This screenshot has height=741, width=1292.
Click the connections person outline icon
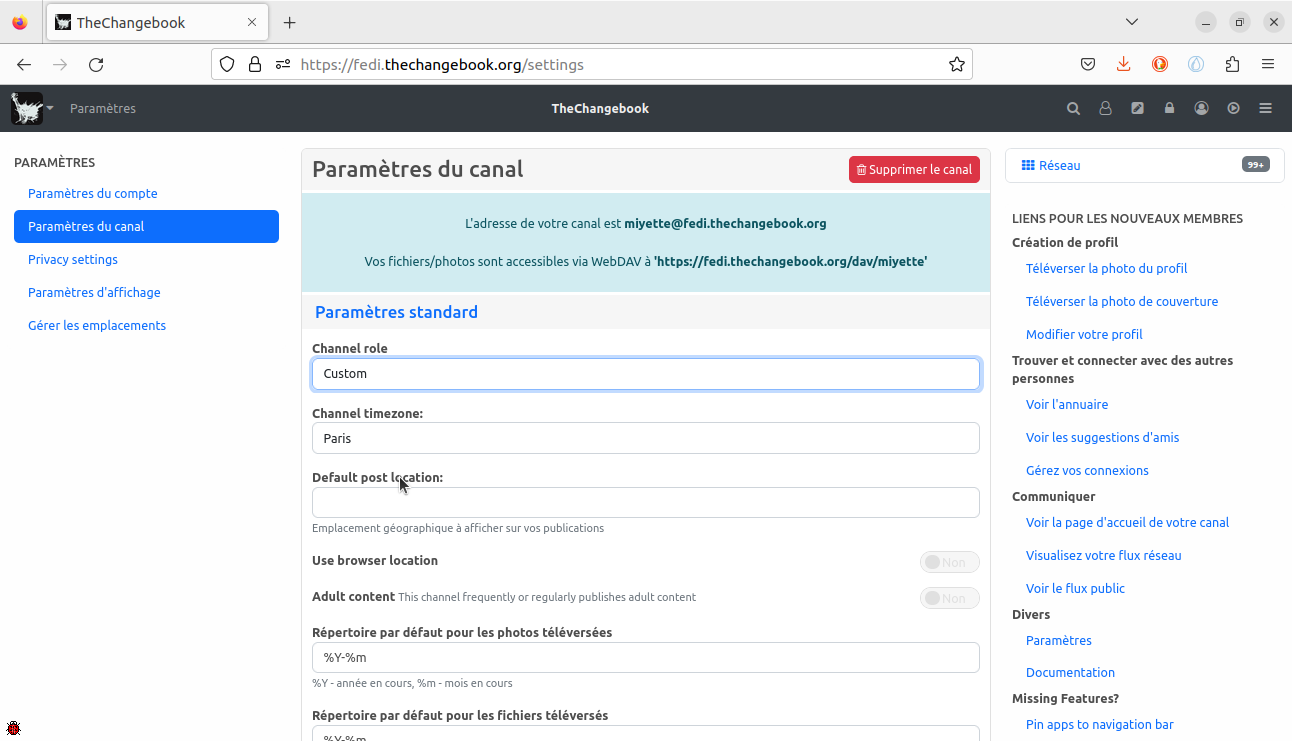[x=1105, y=109]
